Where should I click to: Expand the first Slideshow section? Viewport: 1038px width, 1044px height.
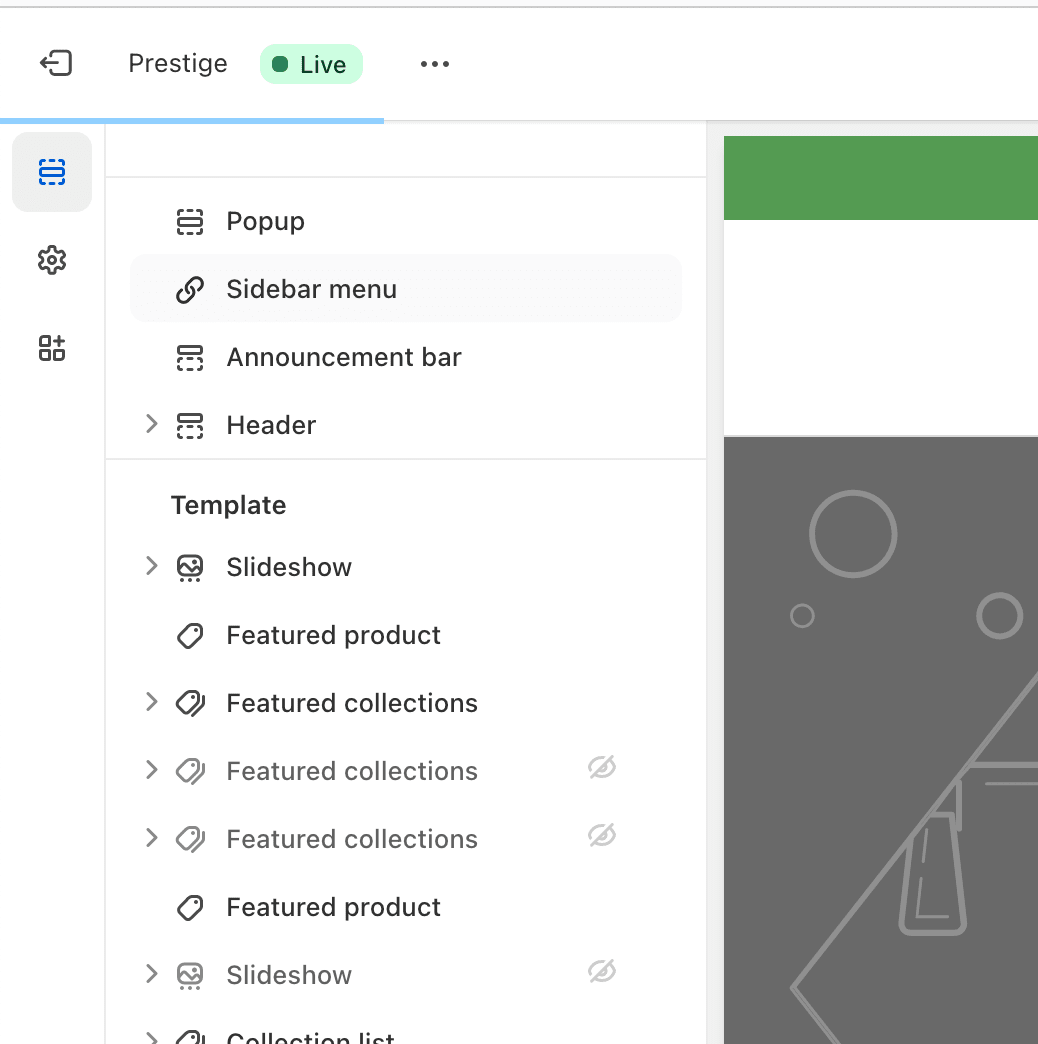point(152,566)
